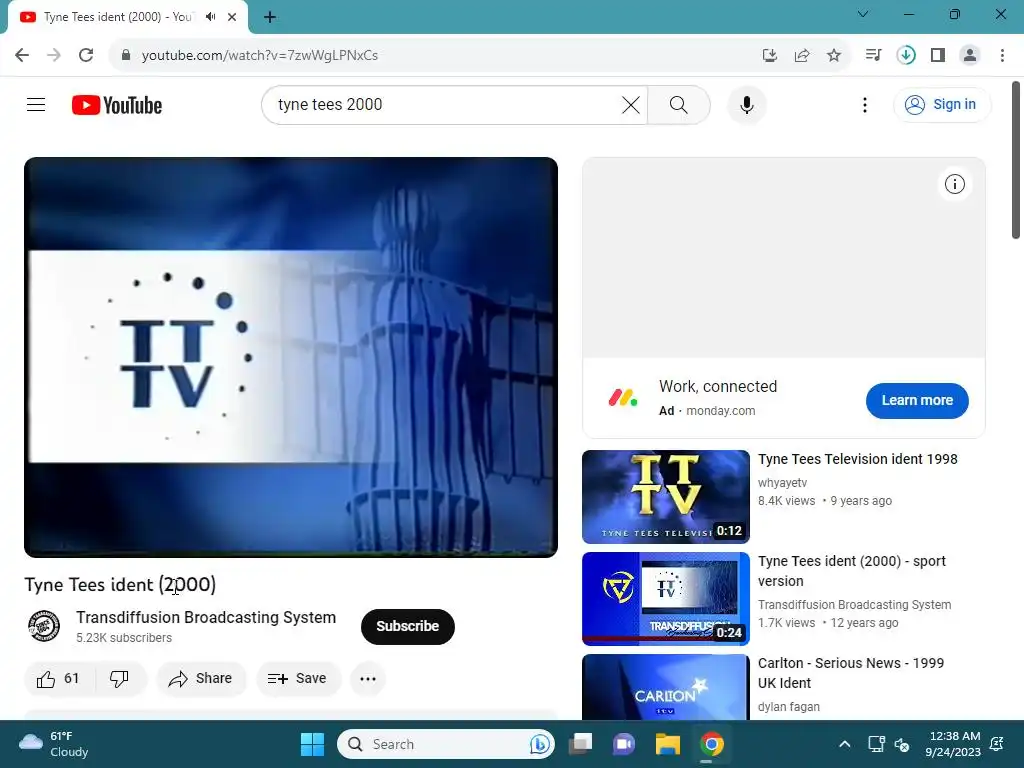Click the Sign in button

click(x=942, y=104)
